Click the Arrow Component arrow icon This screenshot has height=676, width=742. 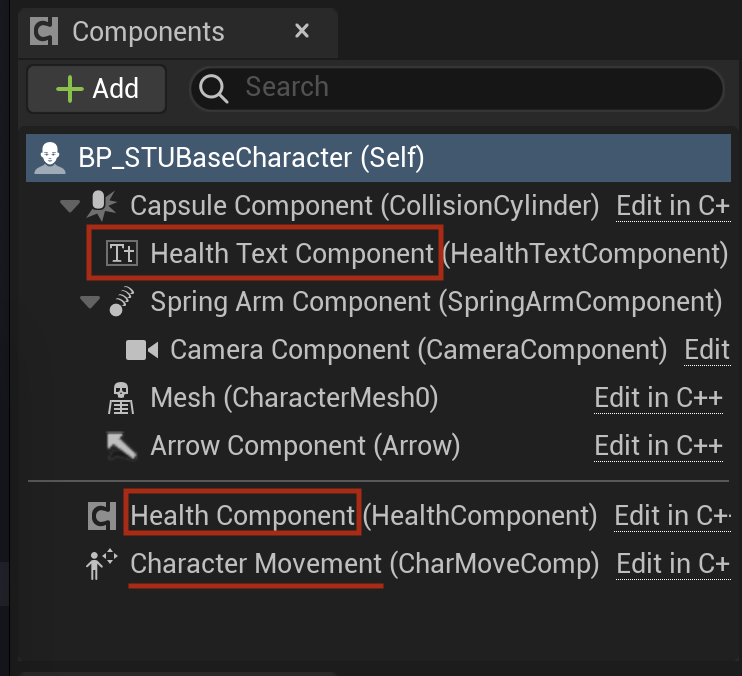(122, 446)
